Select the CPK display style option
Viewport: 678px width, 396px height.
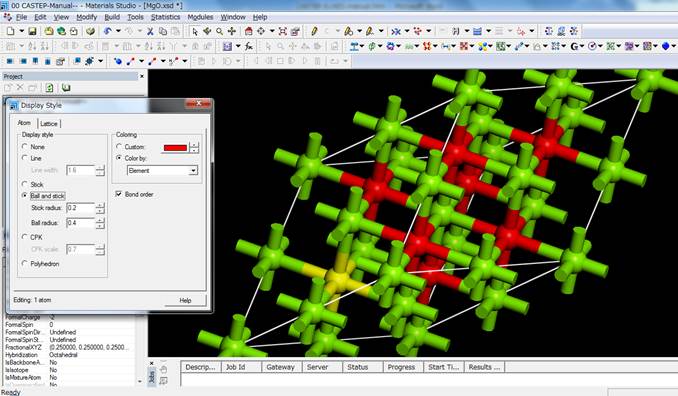25,237
